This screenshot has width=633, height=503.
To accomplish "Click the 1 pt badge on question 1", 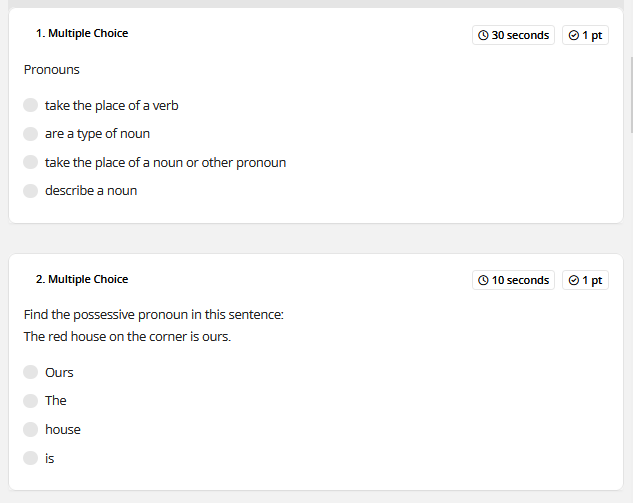I will click(x=585, y=35).
